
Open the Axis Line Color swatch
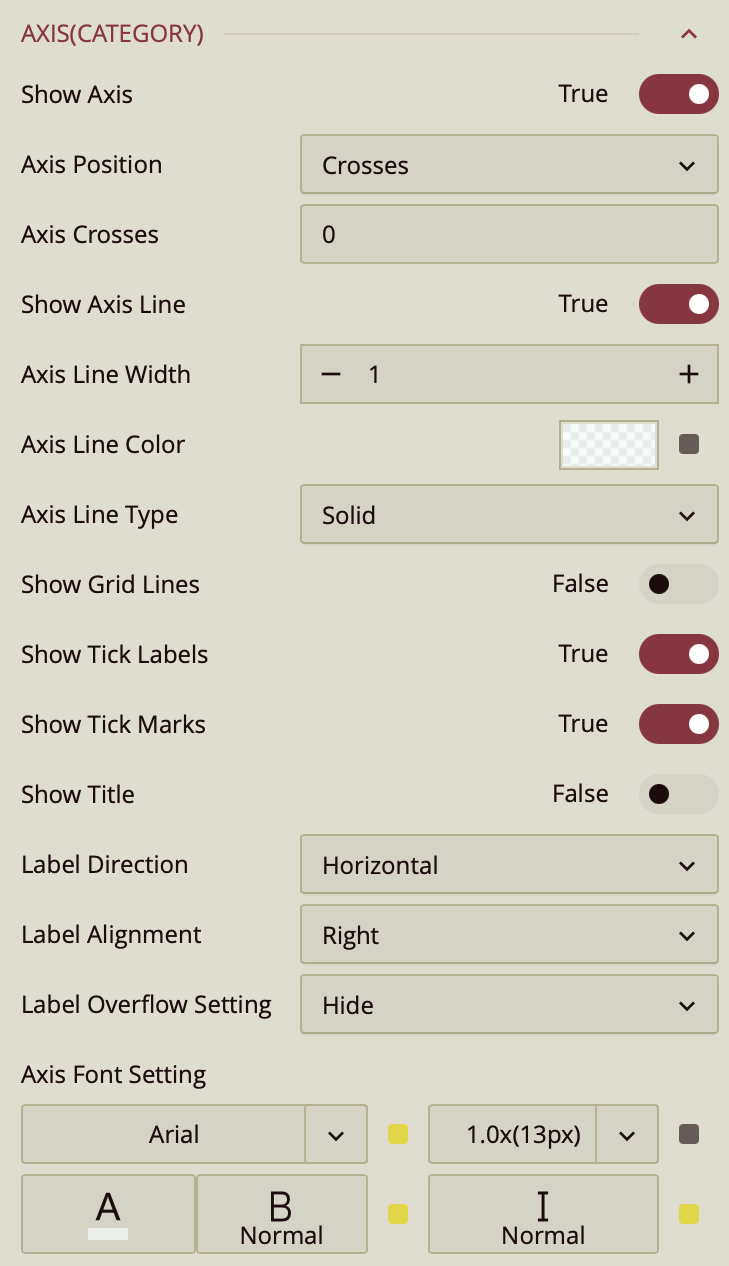tap(608, 445)
